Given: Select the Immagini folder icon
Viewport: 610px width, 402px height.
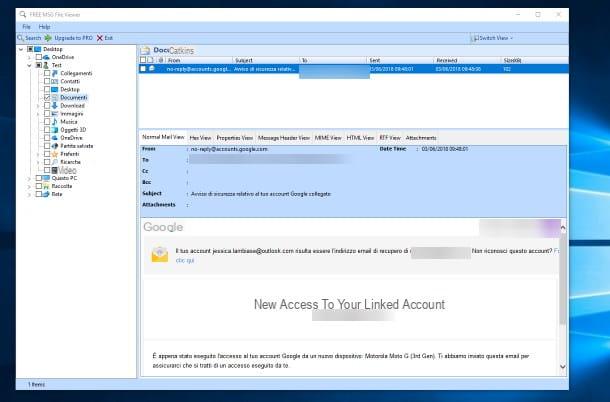Looking at the screenshot, I should point(55,114).
